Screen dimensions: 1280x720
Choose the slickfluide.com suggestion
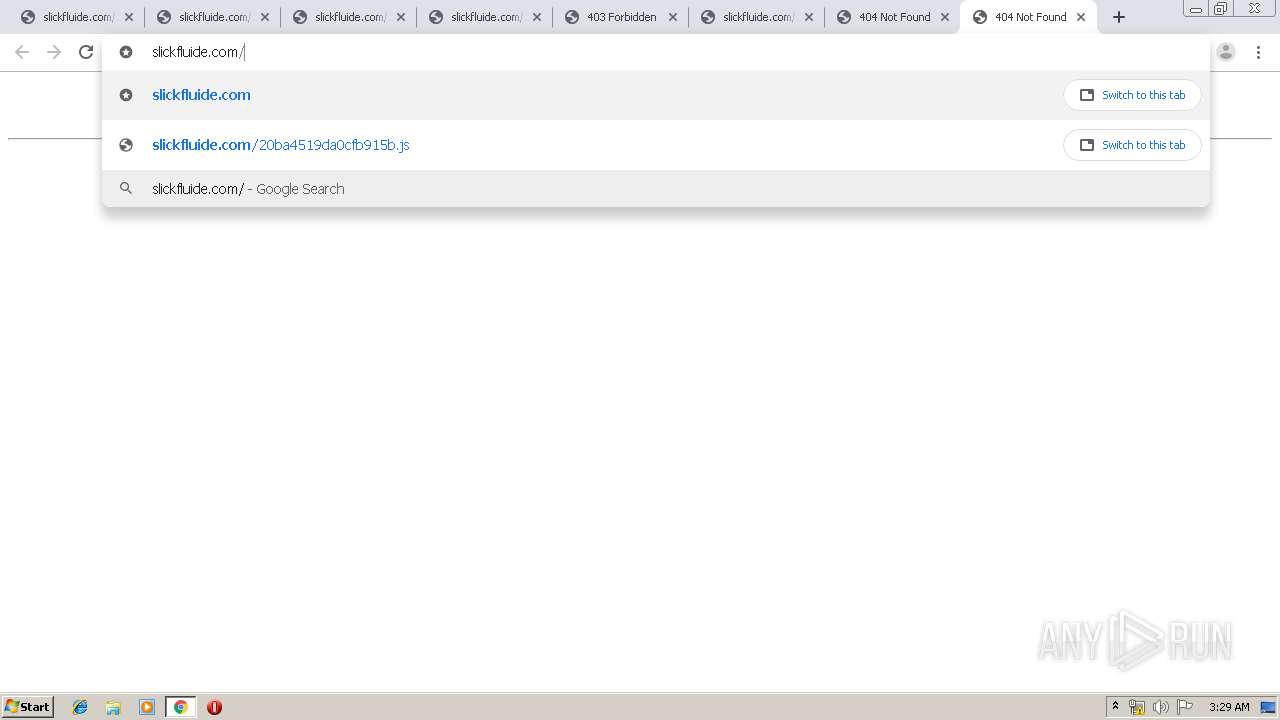(655, 95)
